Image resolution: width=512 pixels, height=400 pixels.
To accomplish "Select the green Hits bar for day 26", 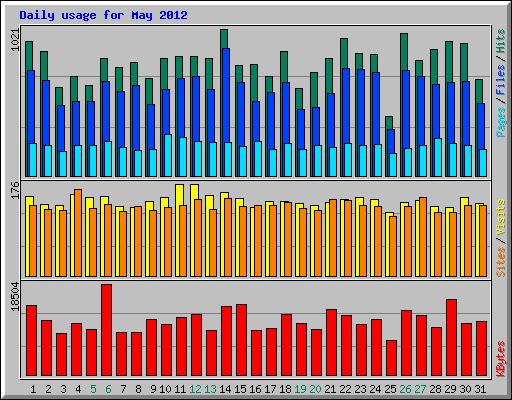I will [404, 52].
